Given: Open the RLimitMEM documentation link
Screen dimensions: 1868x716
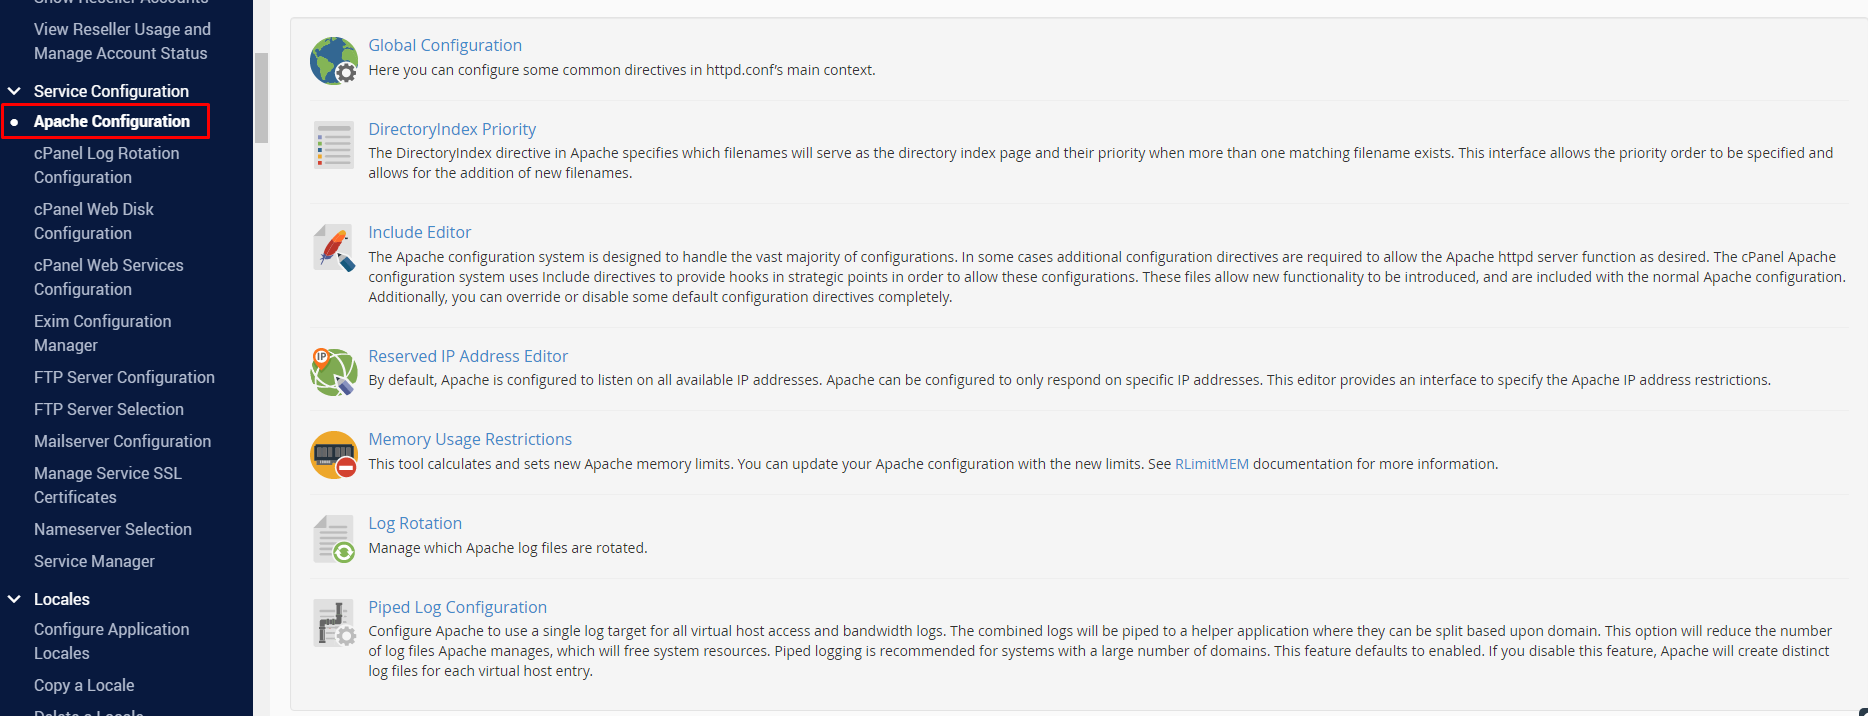Looking at the screenshot, I should click(1212, 464).
